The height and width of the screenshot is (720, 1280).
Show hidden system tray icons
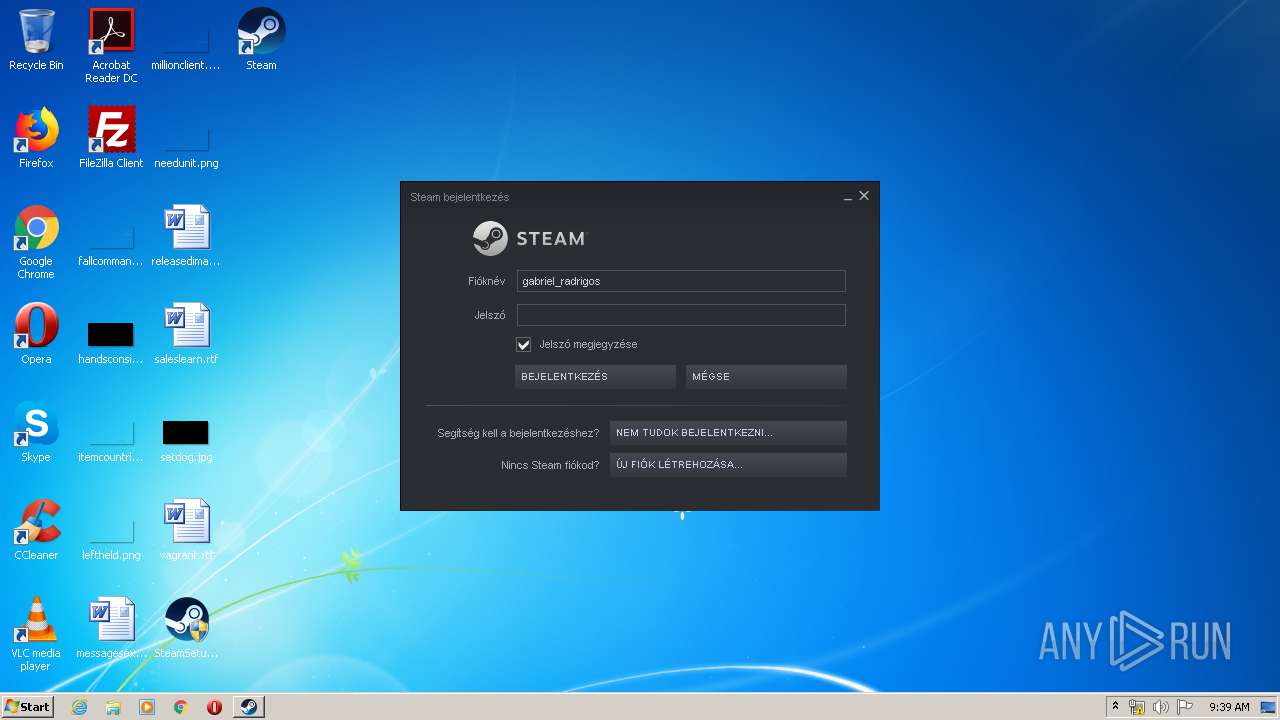pyautogui.click(x=1115, y=707)
